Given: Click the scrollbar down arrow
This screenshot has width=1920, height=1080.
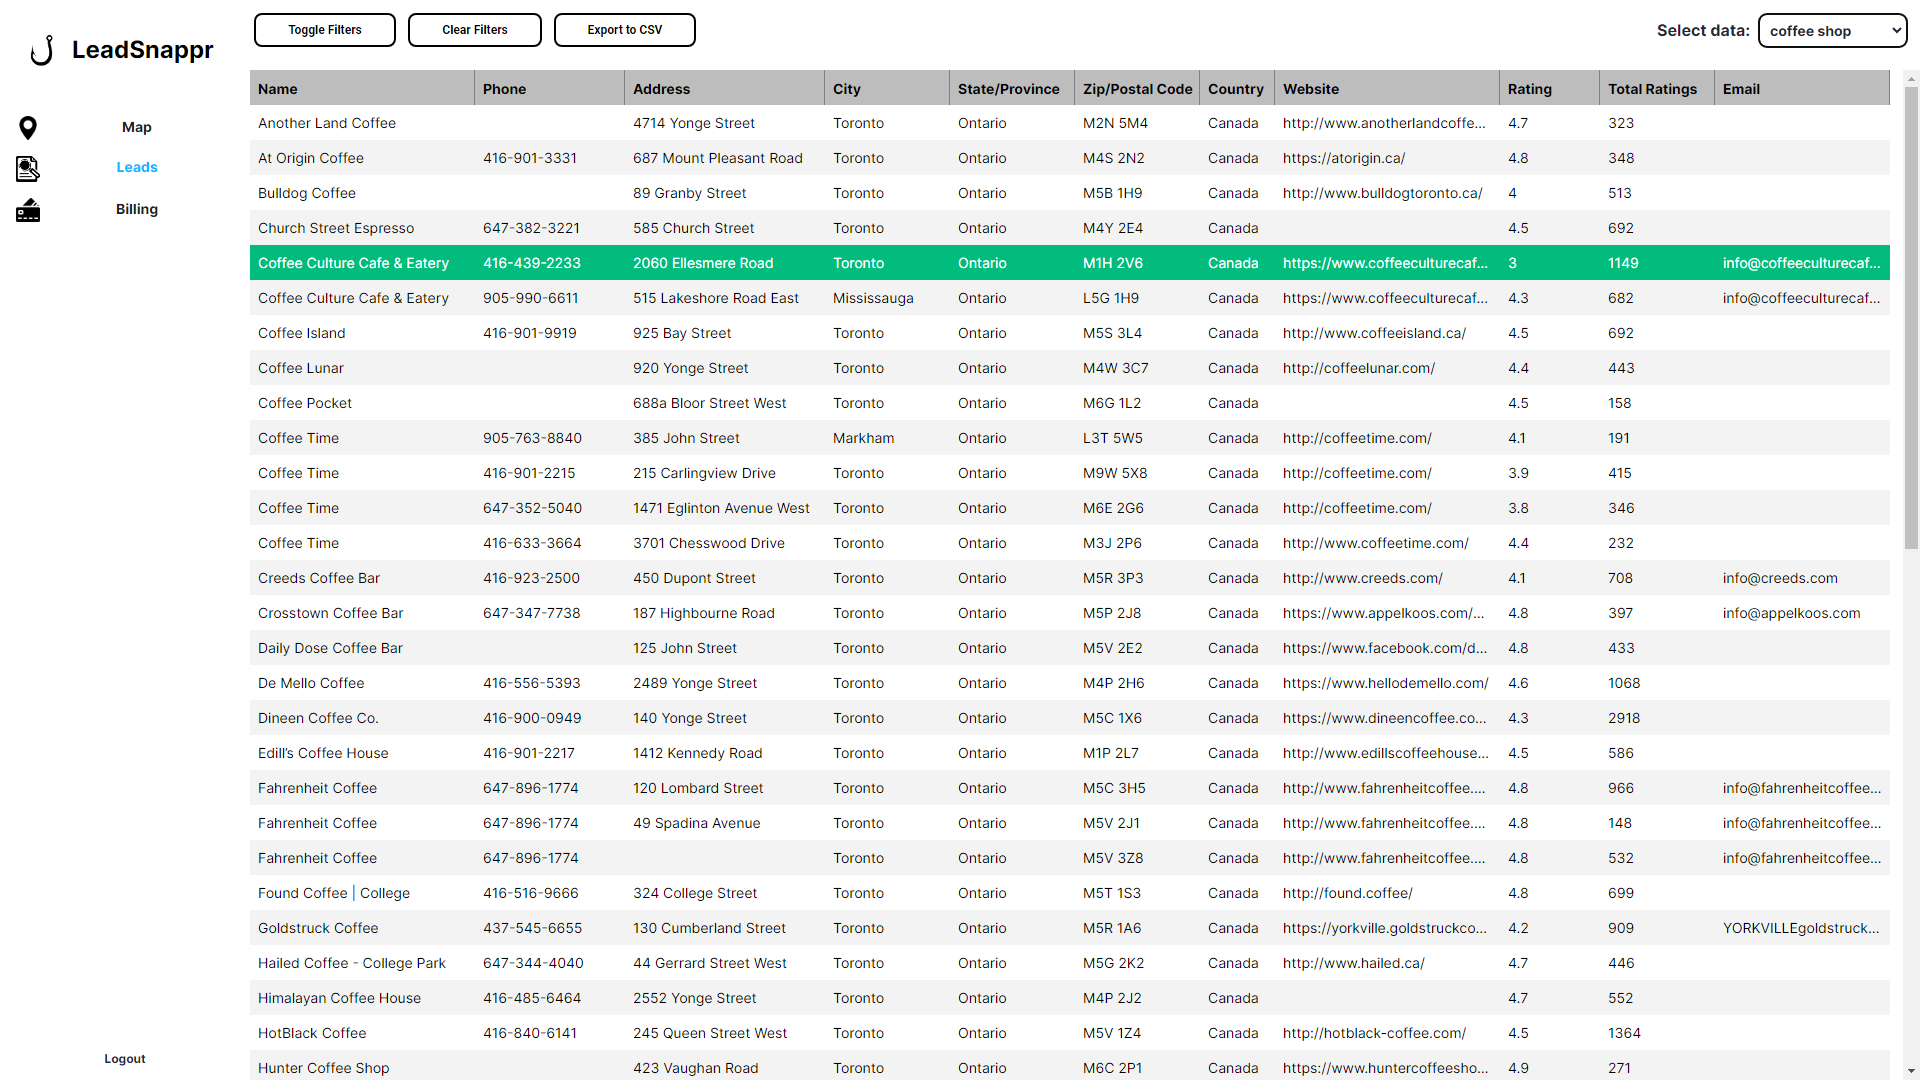Looking at the screenshot, I should tap(1911, 1072).
